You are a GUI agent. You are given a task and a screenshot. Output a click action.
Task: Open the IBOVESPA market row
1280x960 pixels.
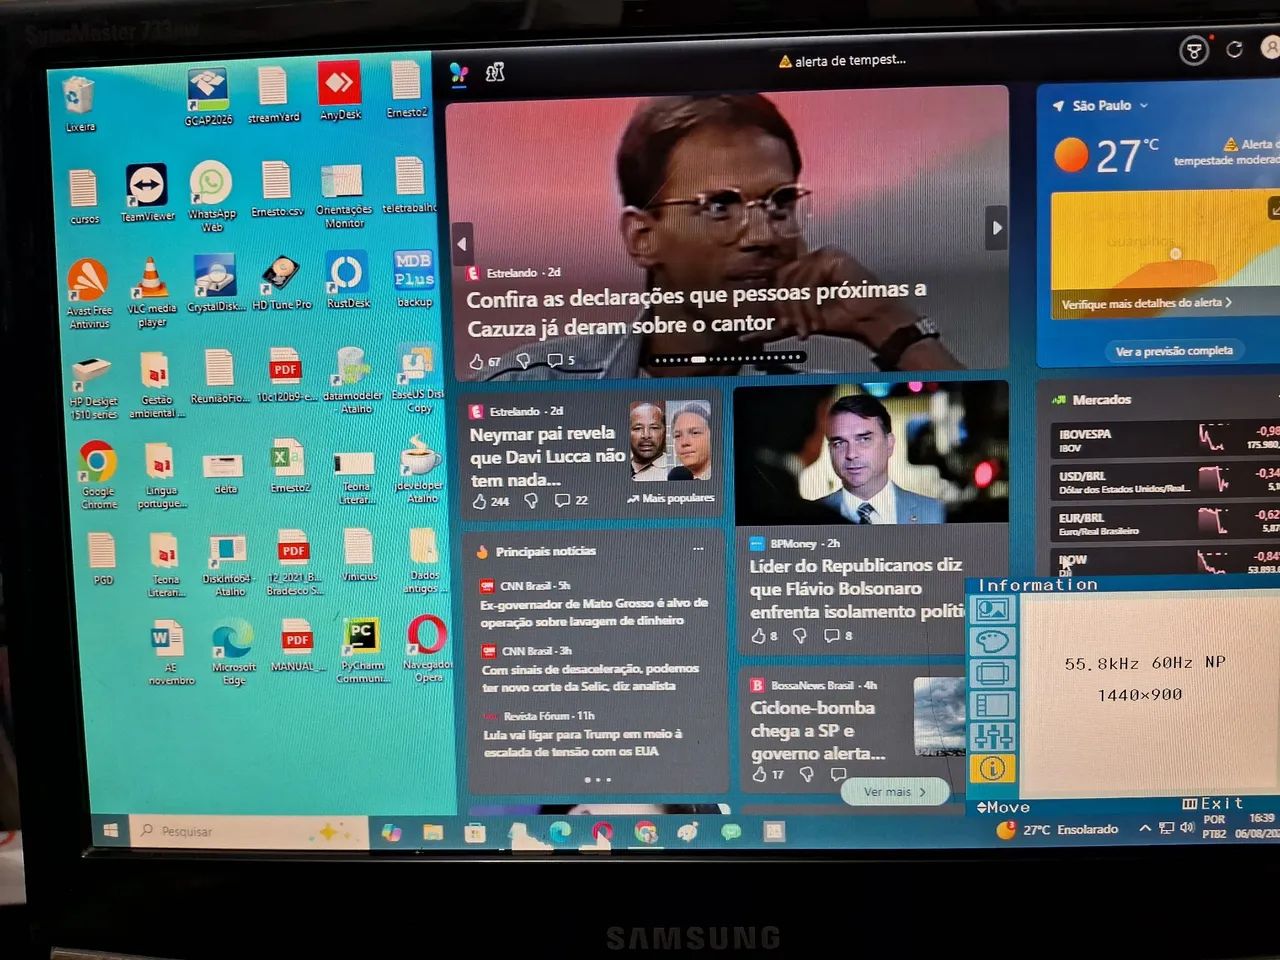1165,439
